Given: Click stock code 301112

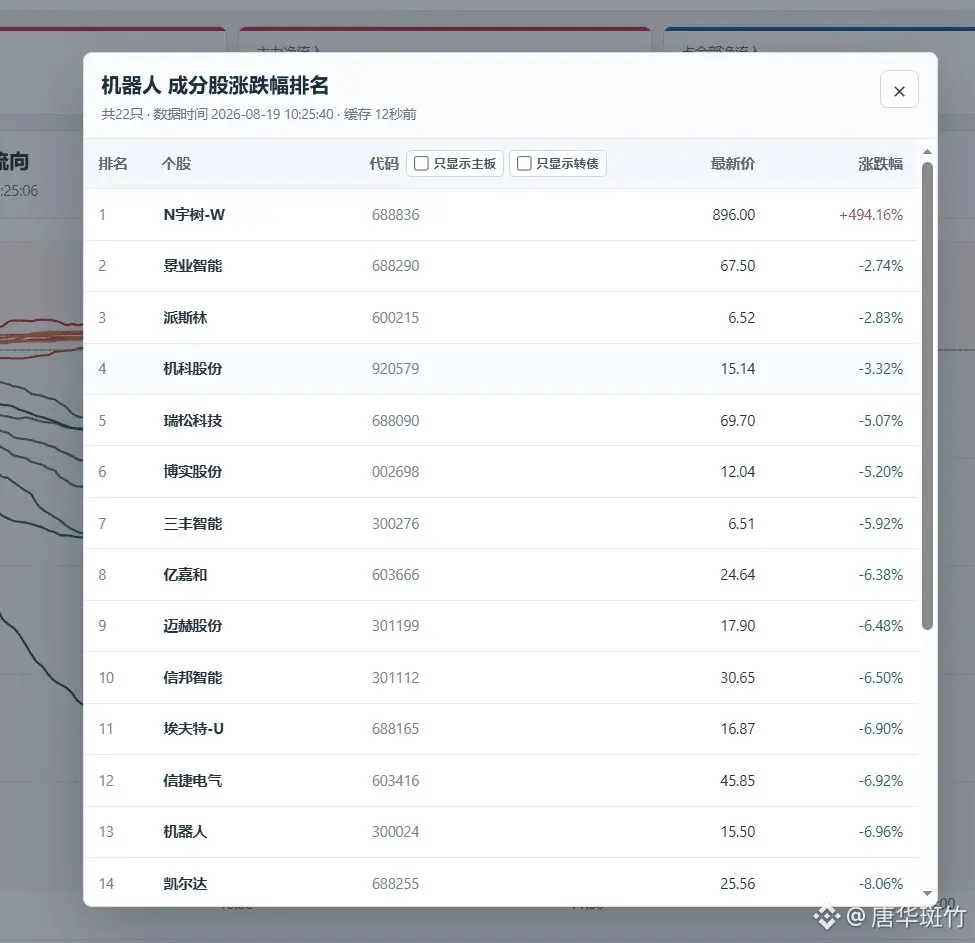Looking at the screenshot, I should [395, 678].
